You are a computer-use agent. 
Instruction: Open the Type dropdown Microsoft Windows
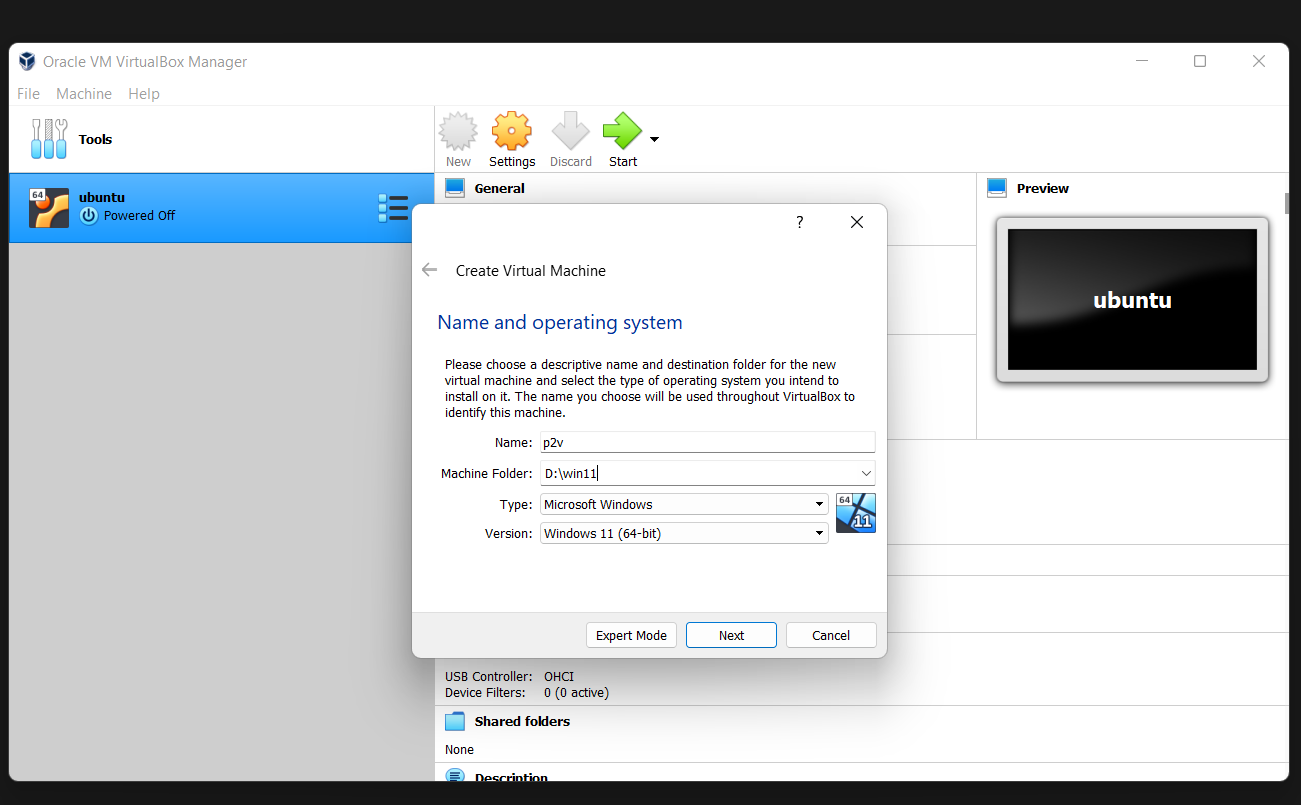684,504
